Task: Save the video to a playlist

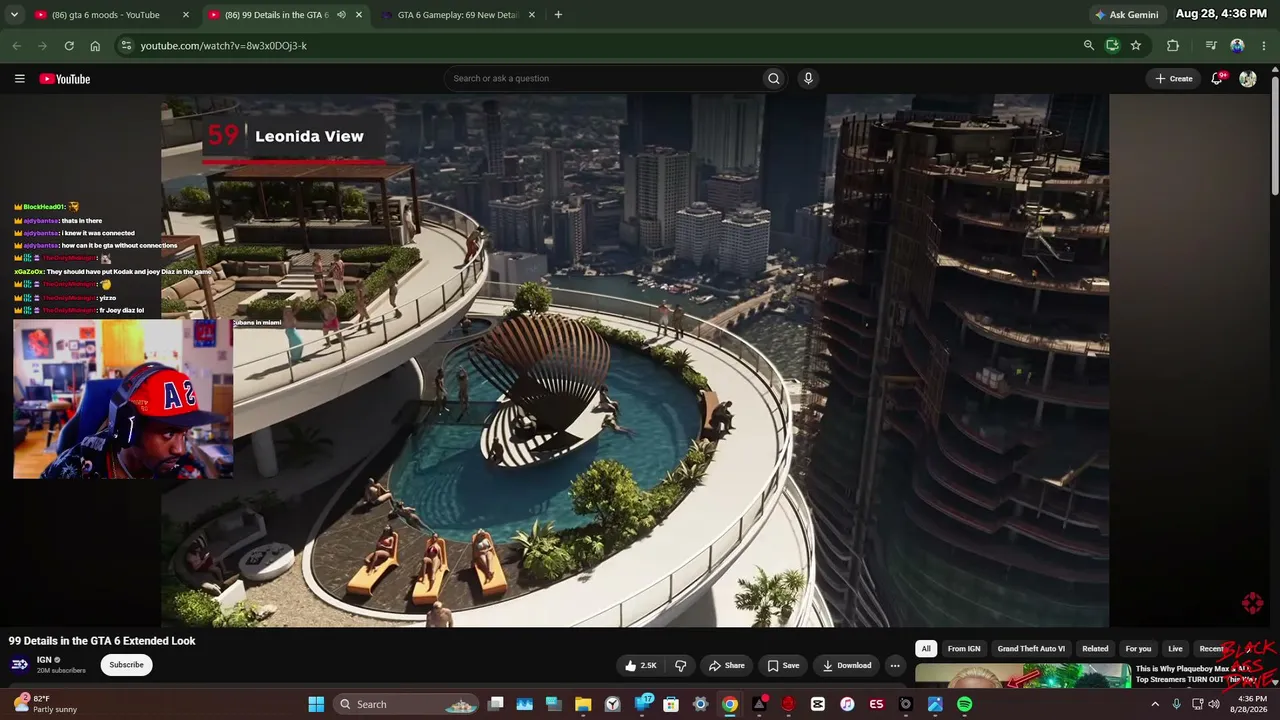Action: (783, 665)
